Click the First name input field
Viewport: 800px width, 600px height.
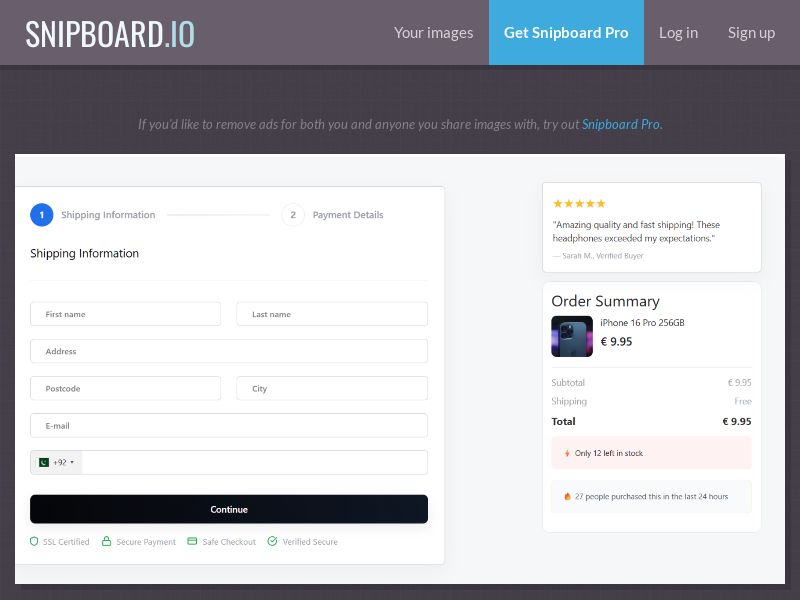click(x=125, y=313)
